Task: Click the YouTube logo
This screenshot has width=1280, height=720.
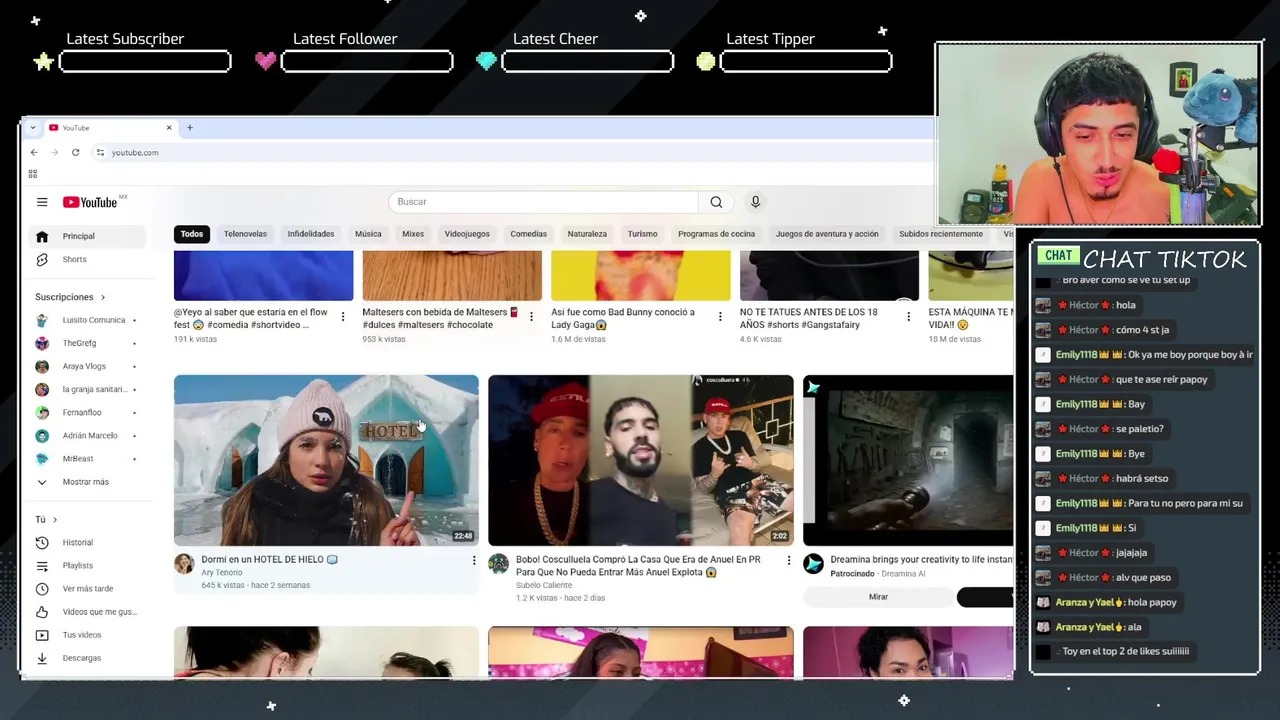Action: point(90,202)
